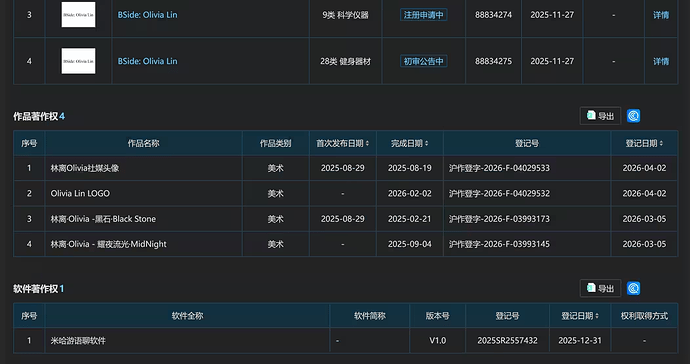Click the blue circular icon beside 软件著作权 export

633,288
